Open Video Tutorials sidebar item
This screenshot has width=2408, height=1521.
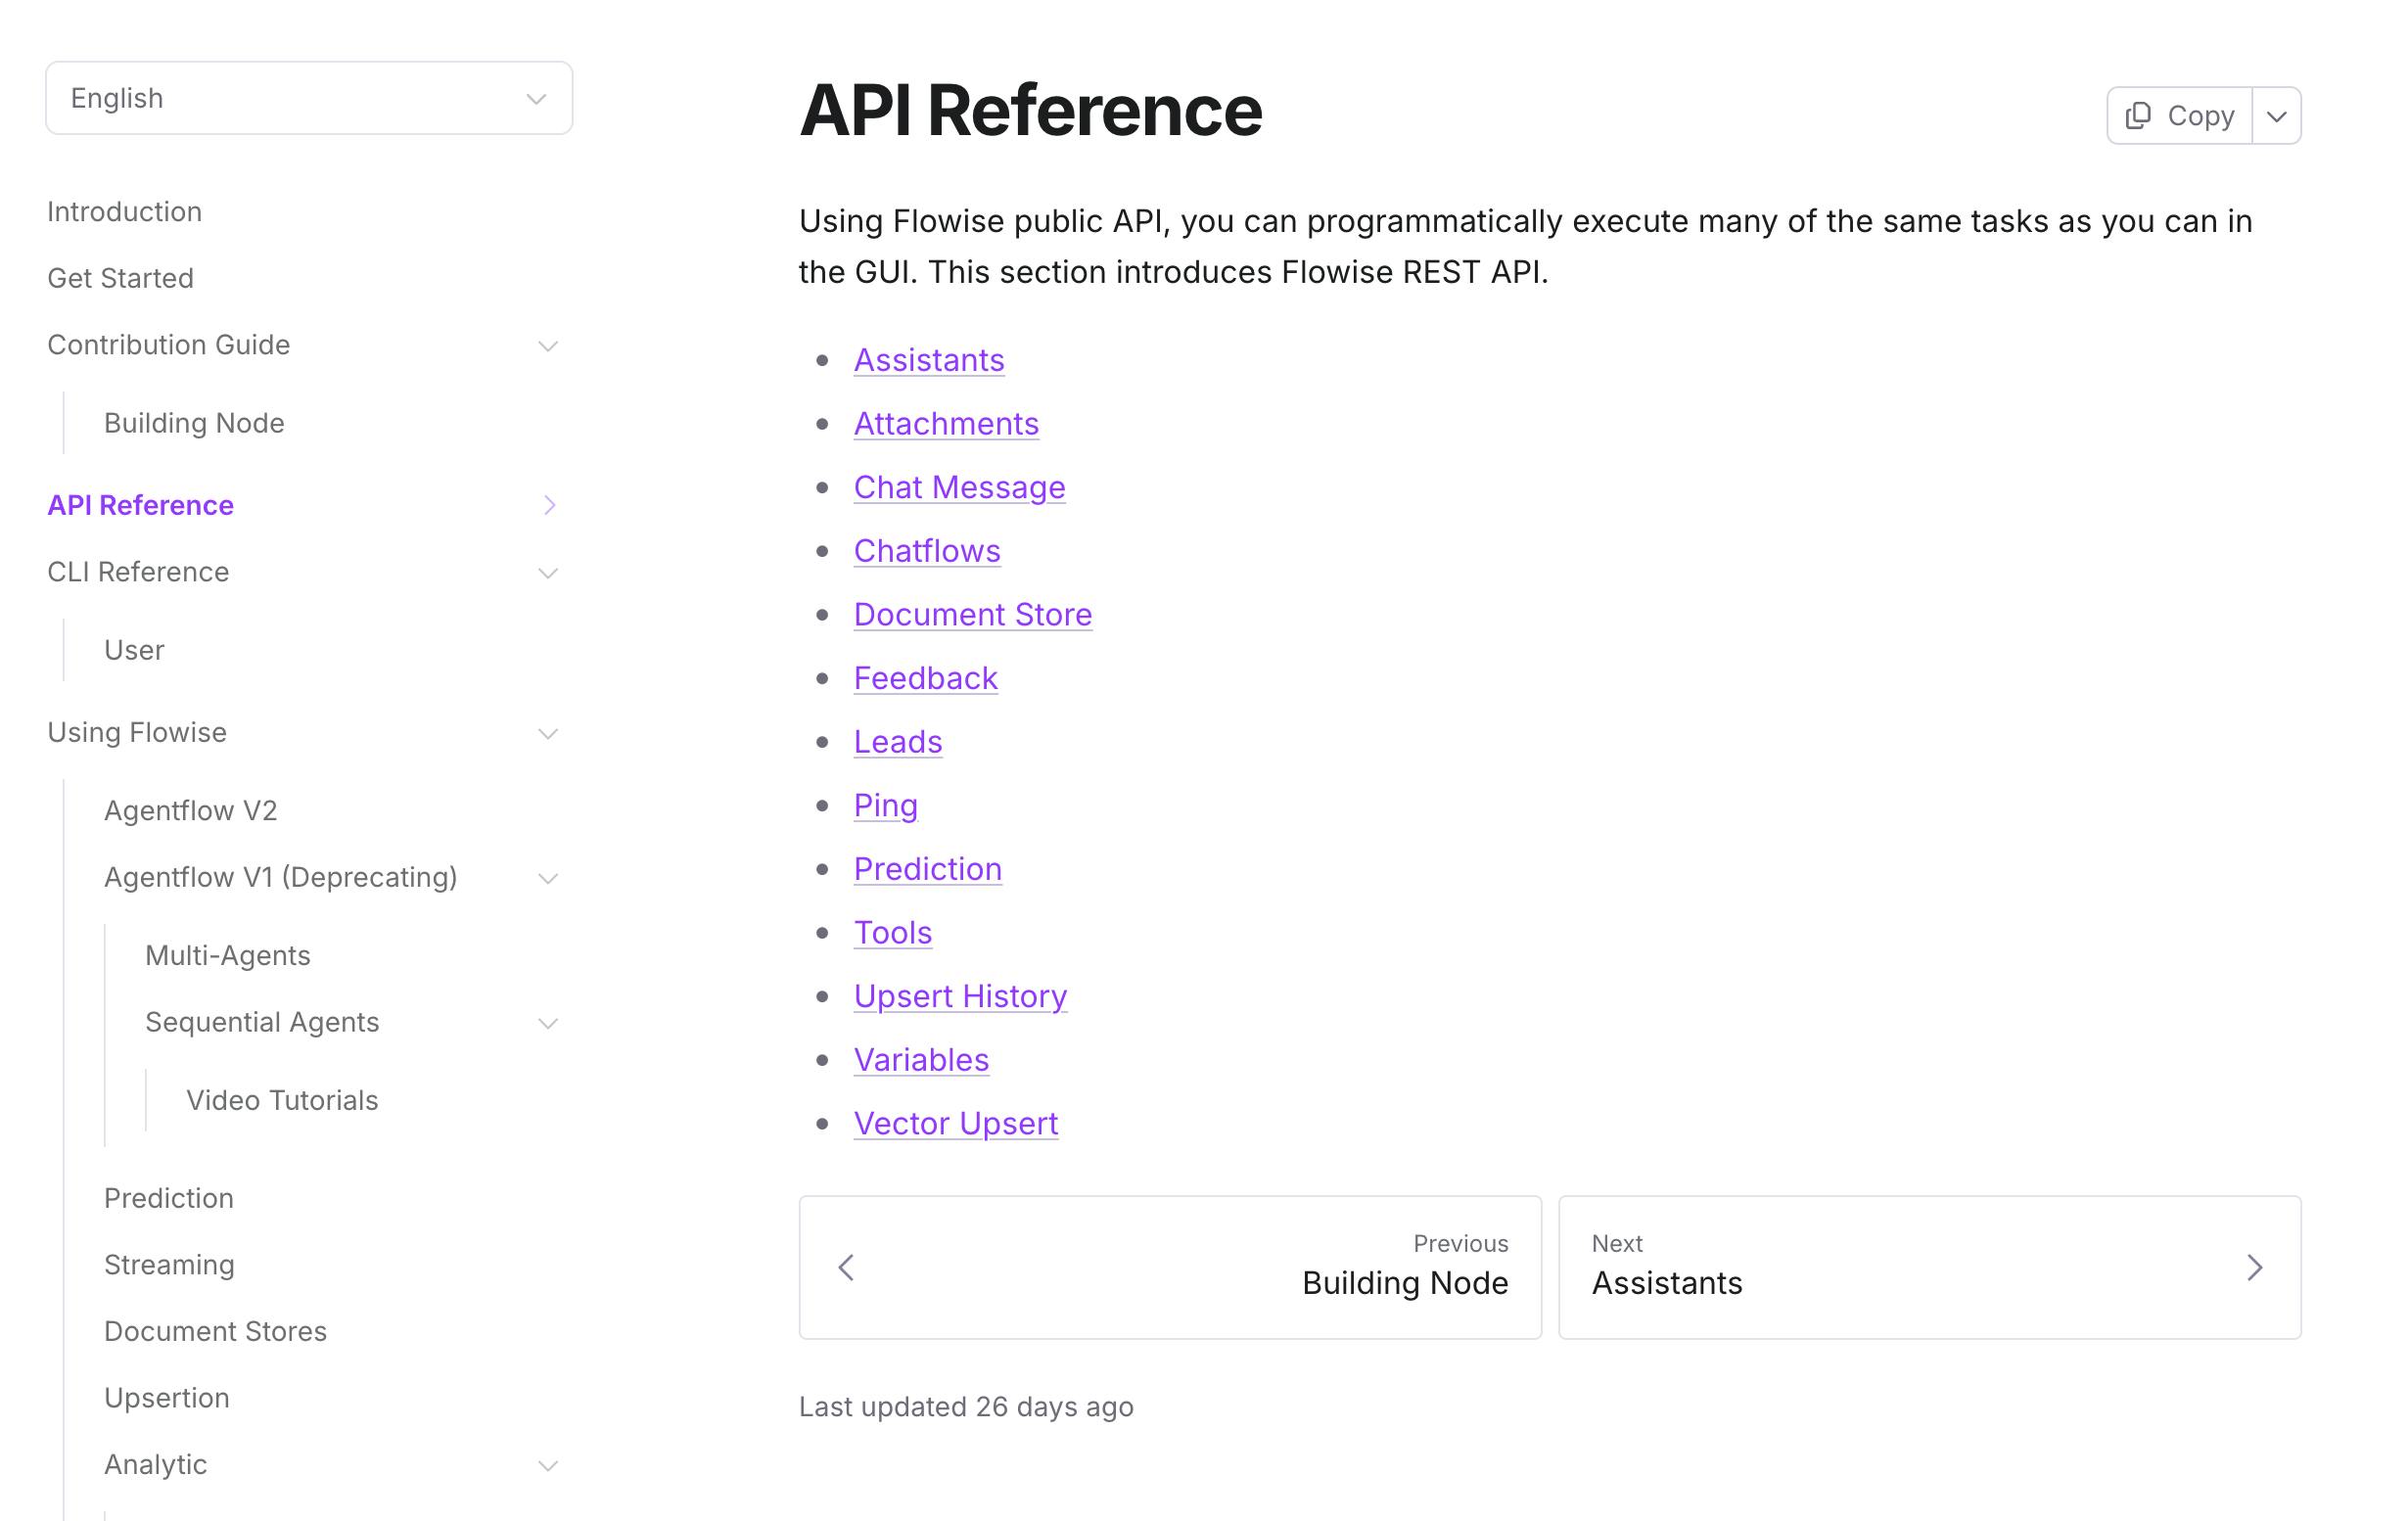point(282,1100)
